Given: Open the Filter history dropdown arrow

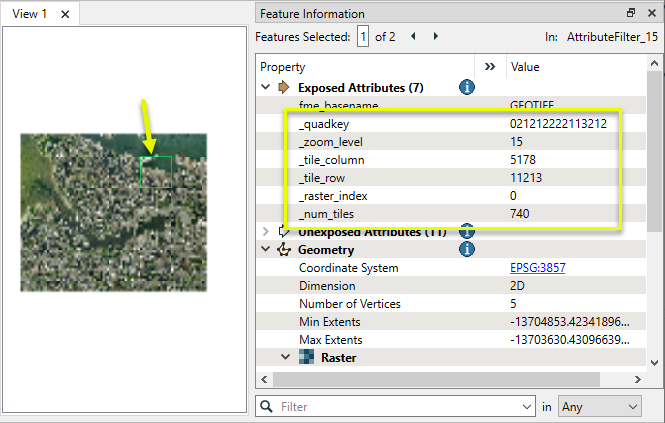Looking at the screenshot, I should pyautogui.click(x=528, y=407).
